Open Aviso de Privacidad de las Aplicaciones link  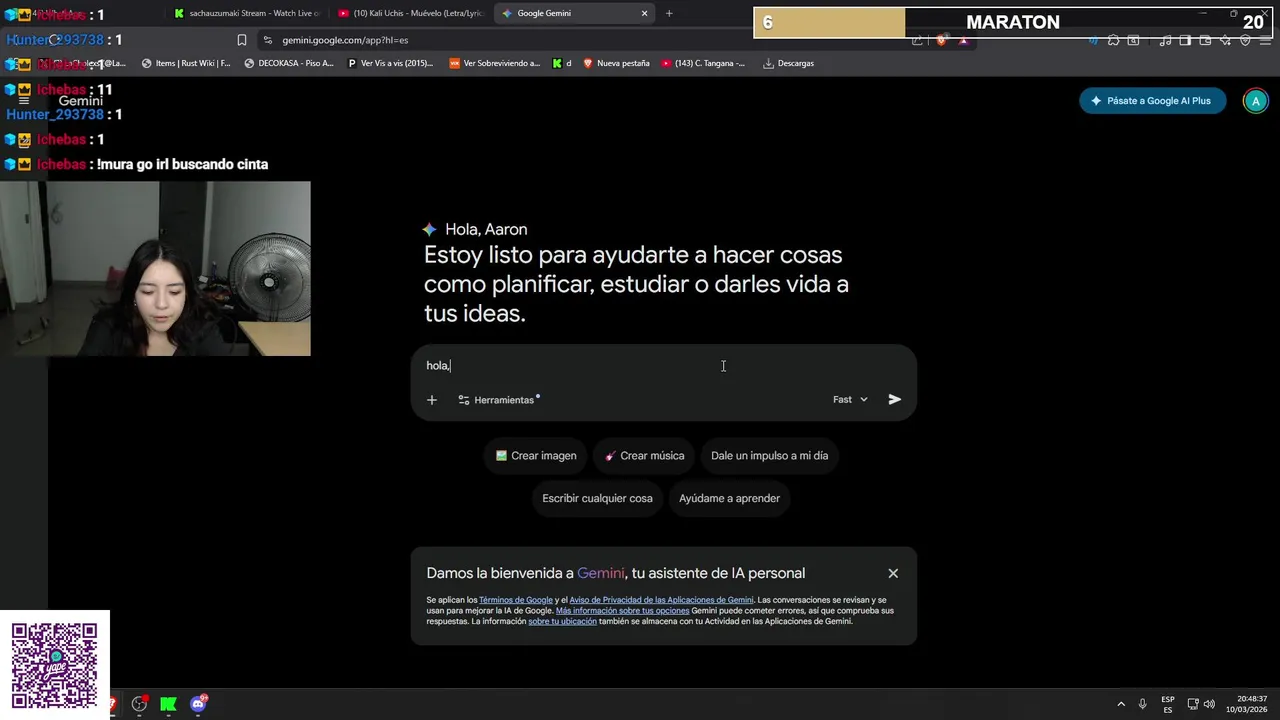click(x=661, y=600)
